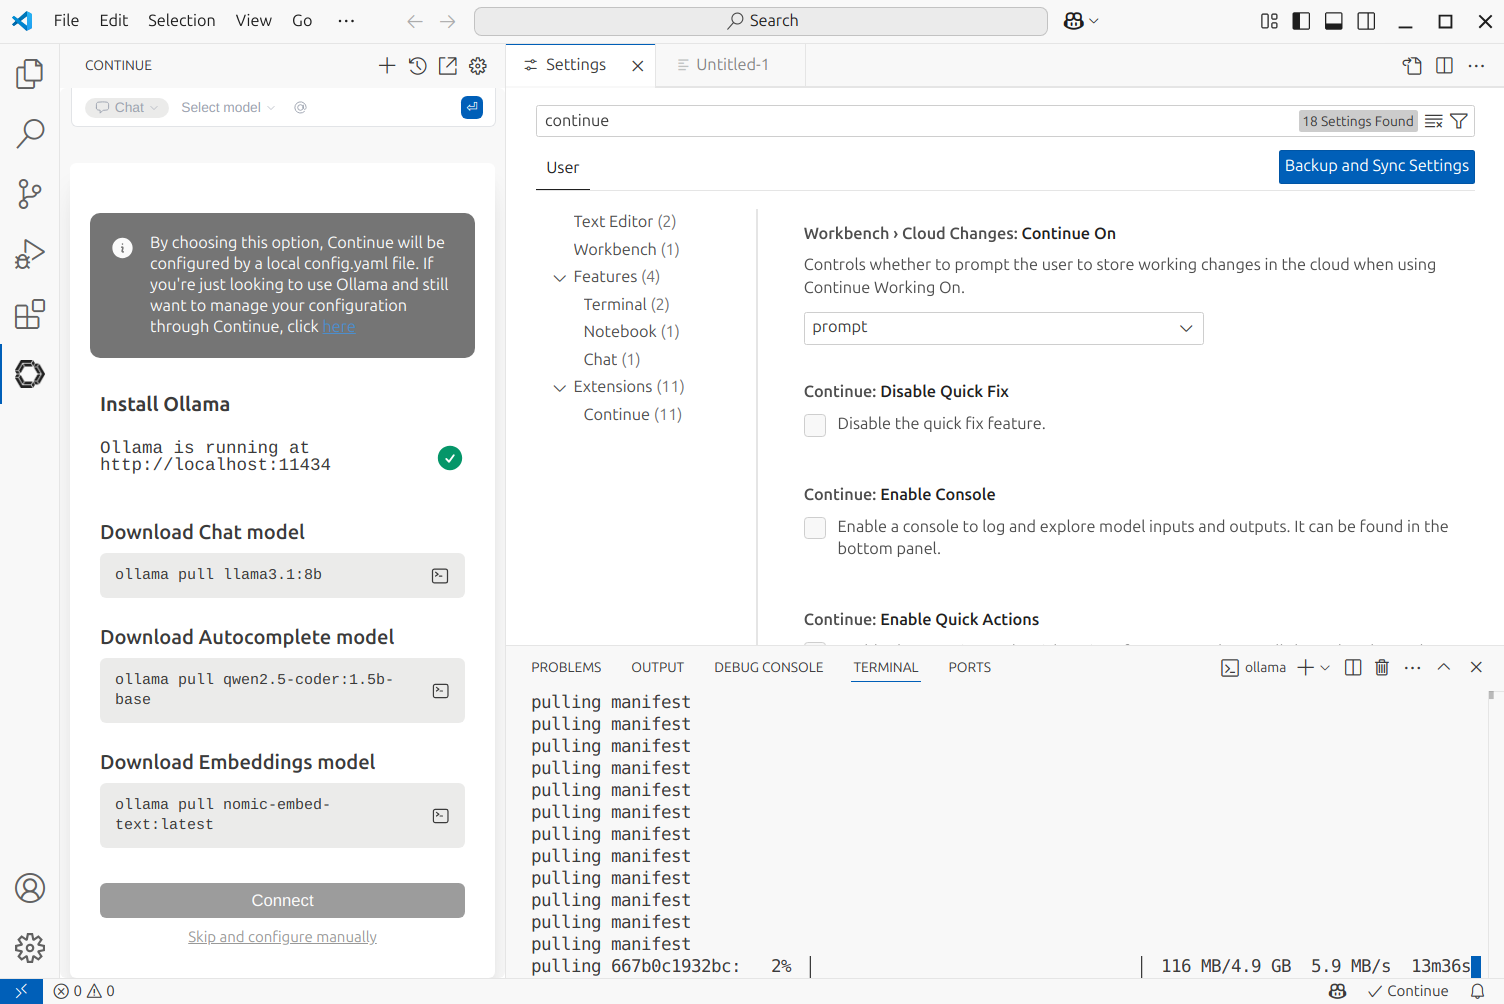1504x1004 pixels.
Task: Click the @ context icon in chat input
Action: [300, 107]
